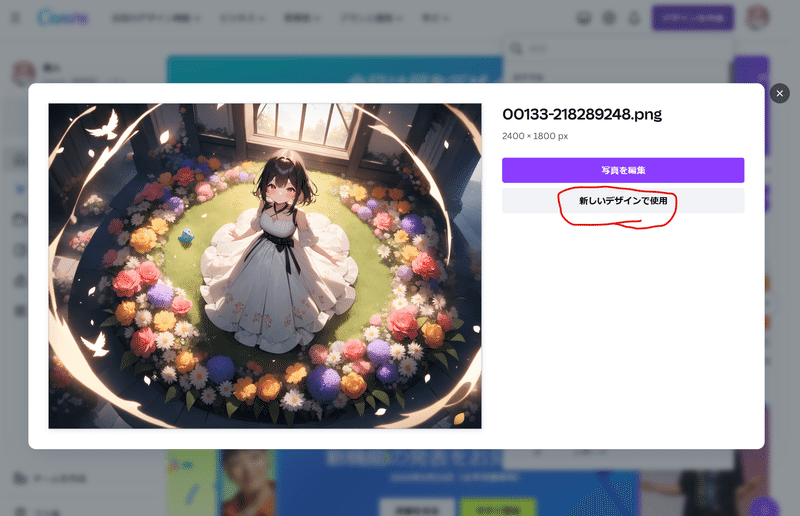Close the image preview dialog with X
This screenshot has width=800, height=516.
click(779, 93)
